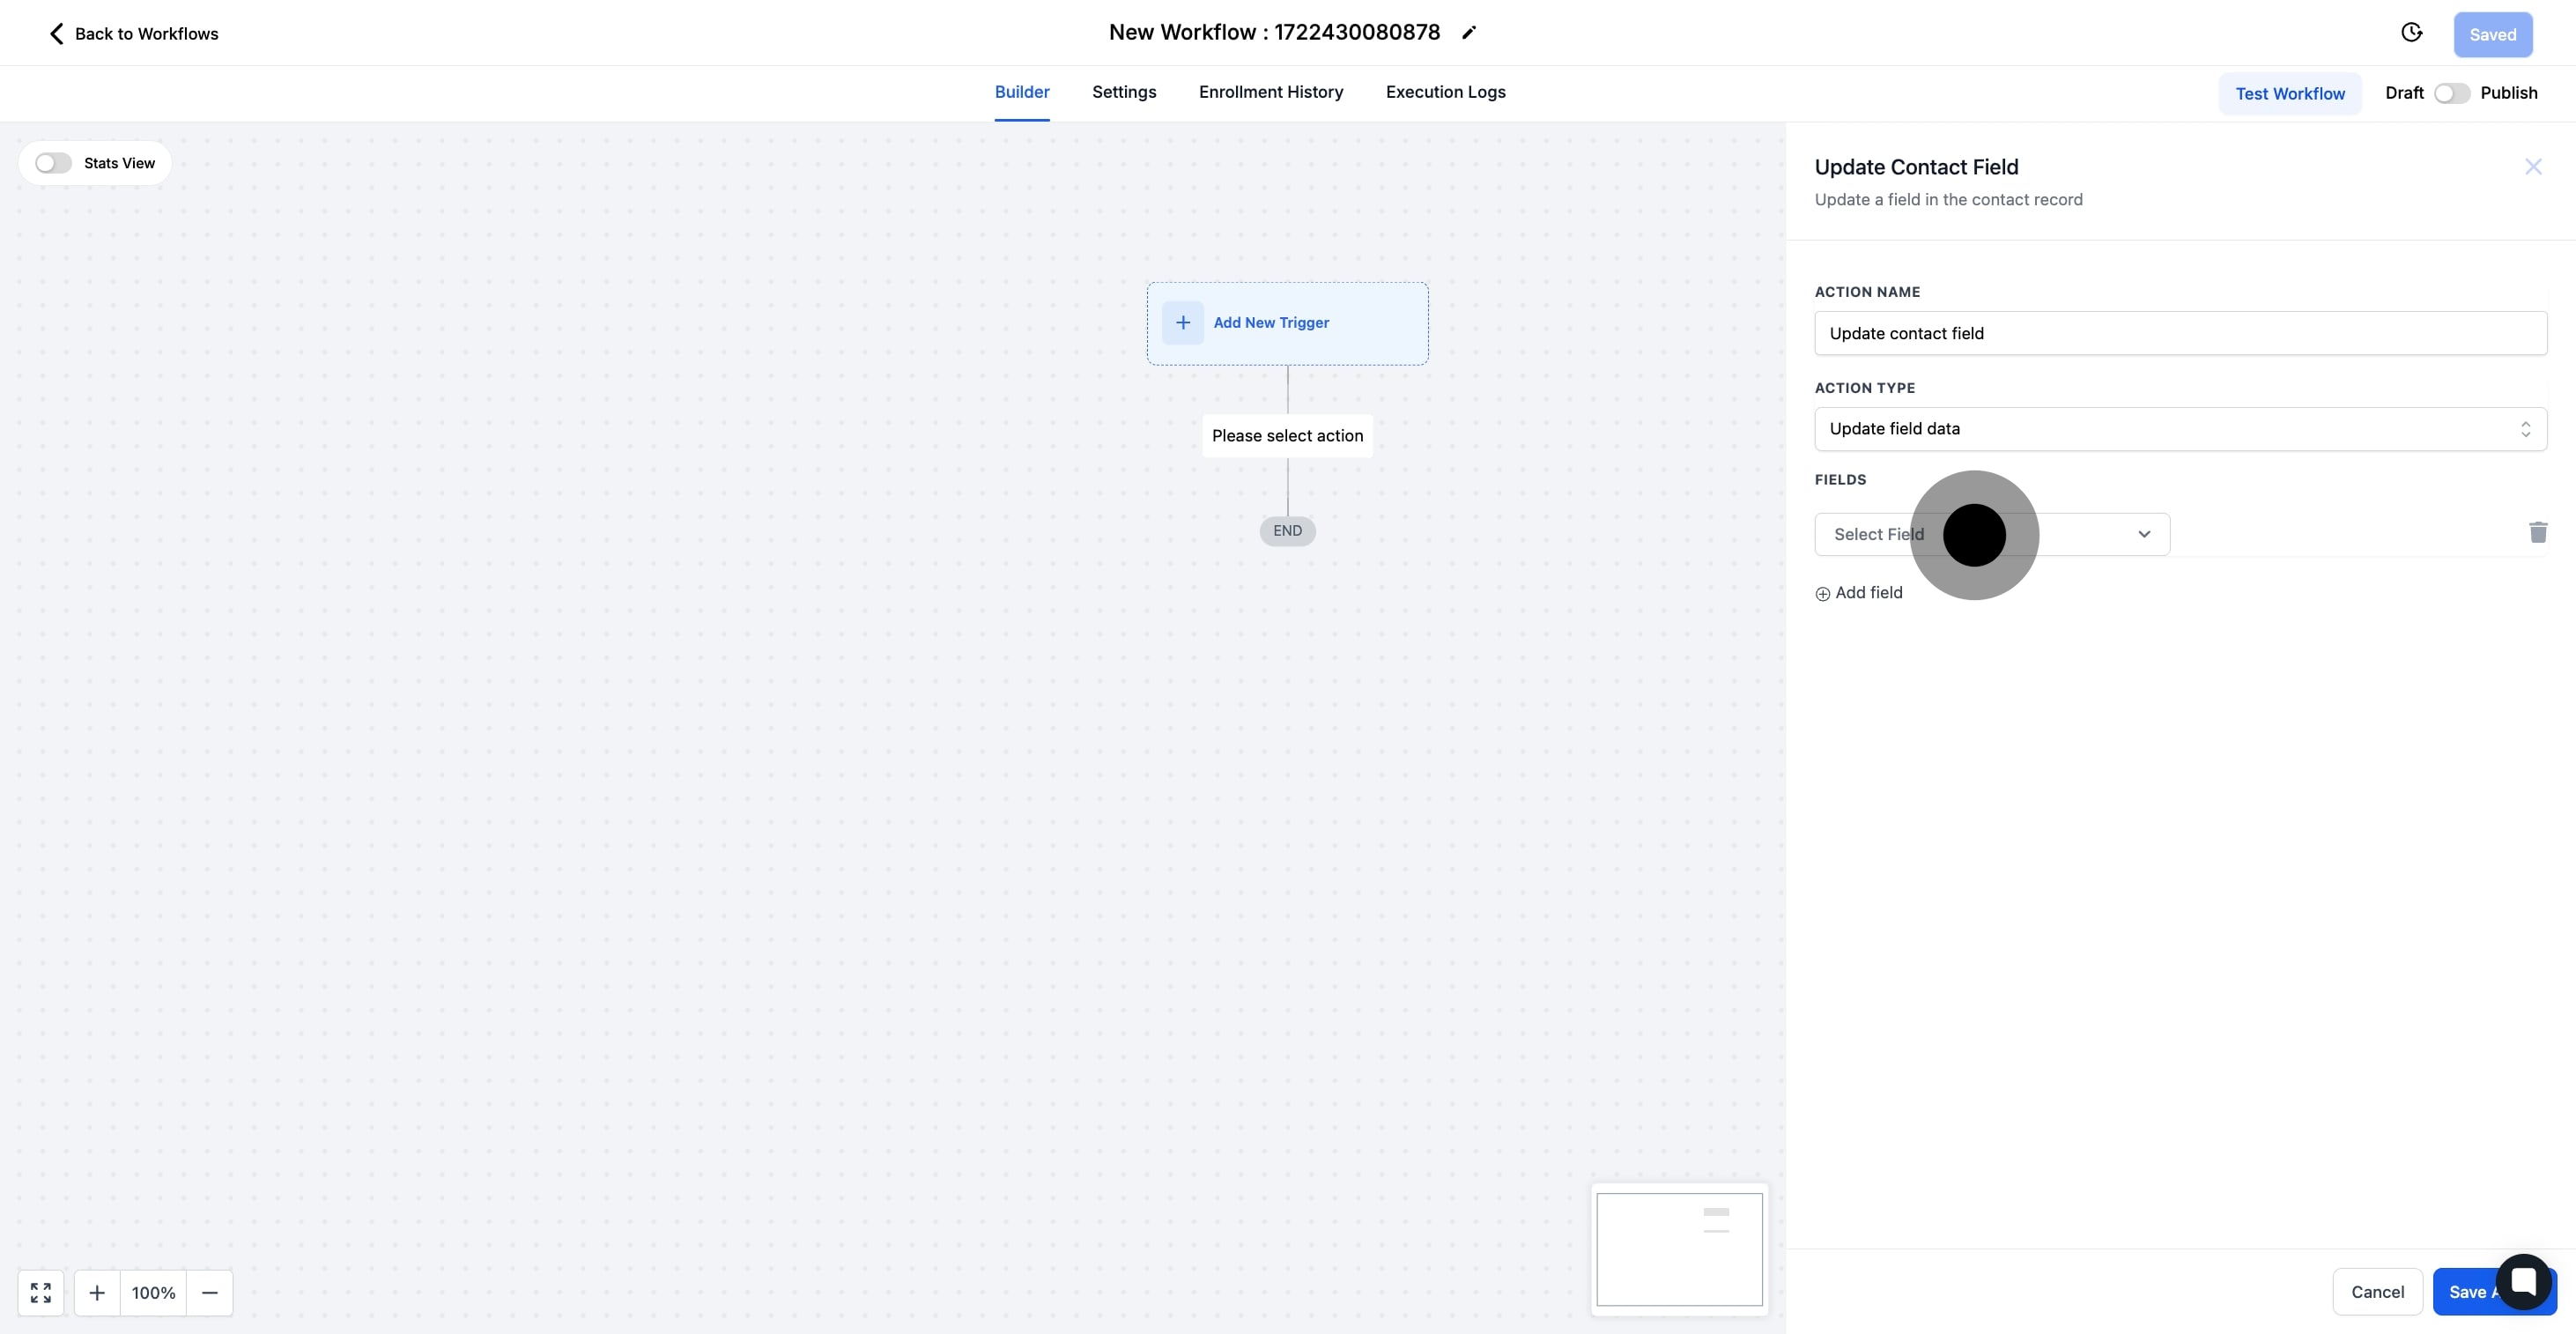Click the Cancel button

(x=2376, y=1291)
